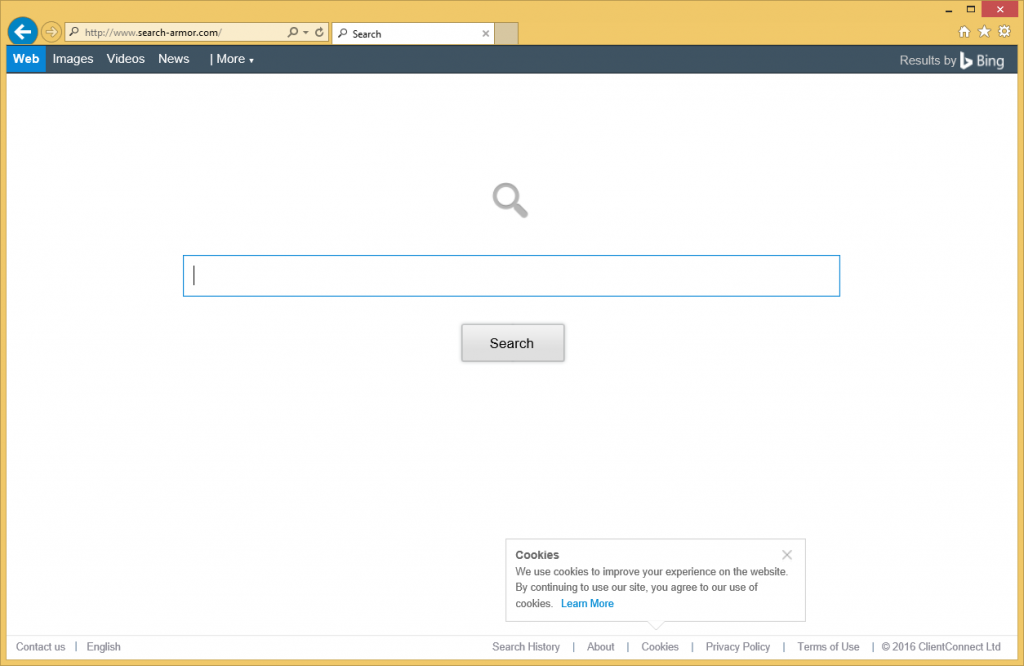Click the Contact us footer link
The width and height of the screenshot is (1024, 666).
pos(41,647)
